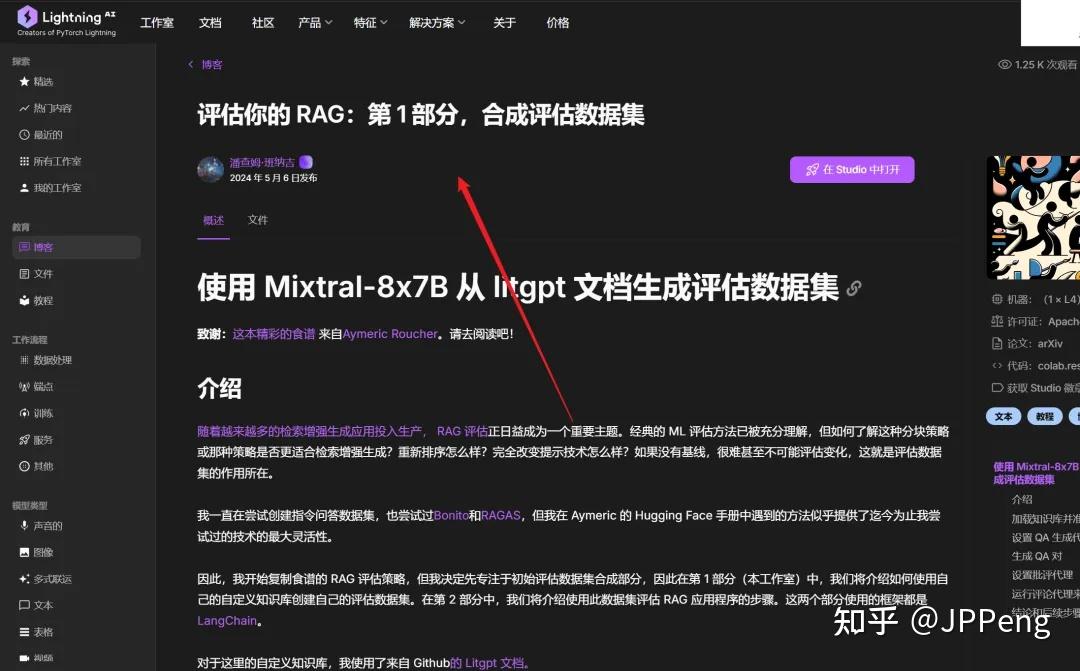1080x671 pixels.
Task: Select 我的工作室 person icon
Action: [x=22, y=187]
